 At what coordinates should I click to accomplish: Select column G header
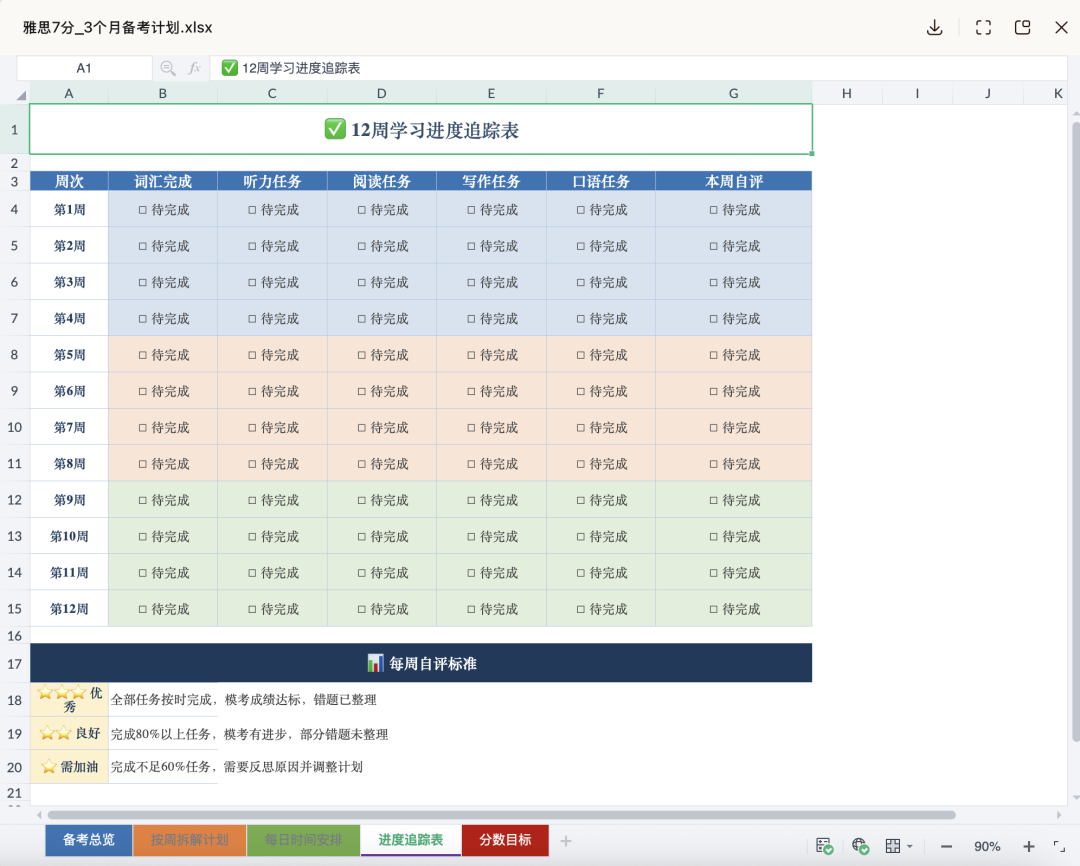[734, 94]
